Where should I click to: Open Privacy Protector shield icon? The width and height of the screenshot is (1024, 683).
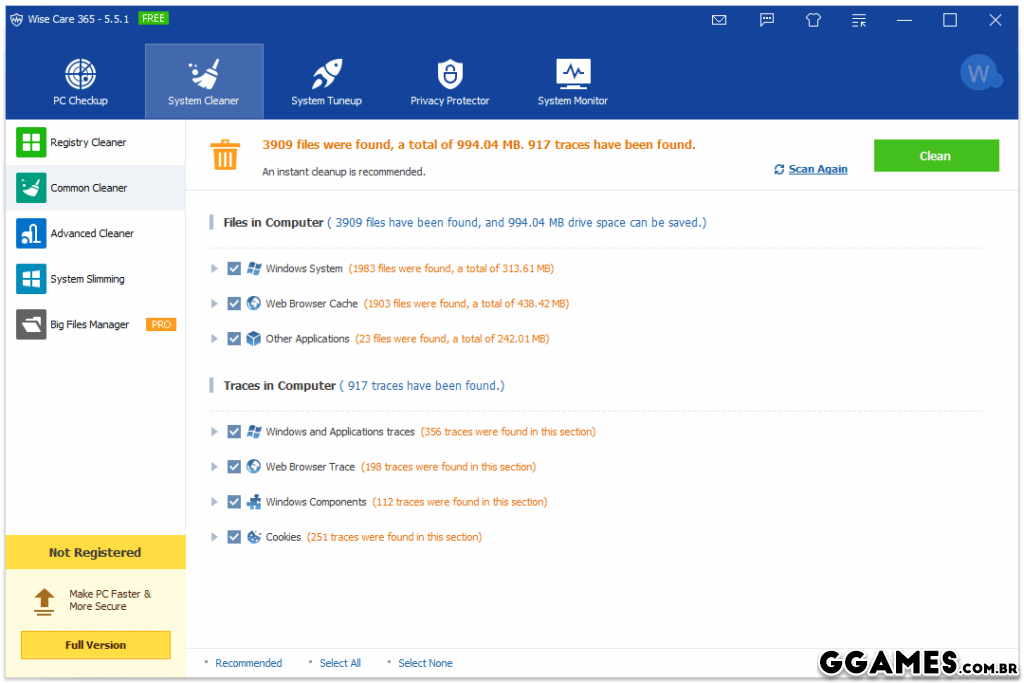pyautogui.click(x=450, y=75)
